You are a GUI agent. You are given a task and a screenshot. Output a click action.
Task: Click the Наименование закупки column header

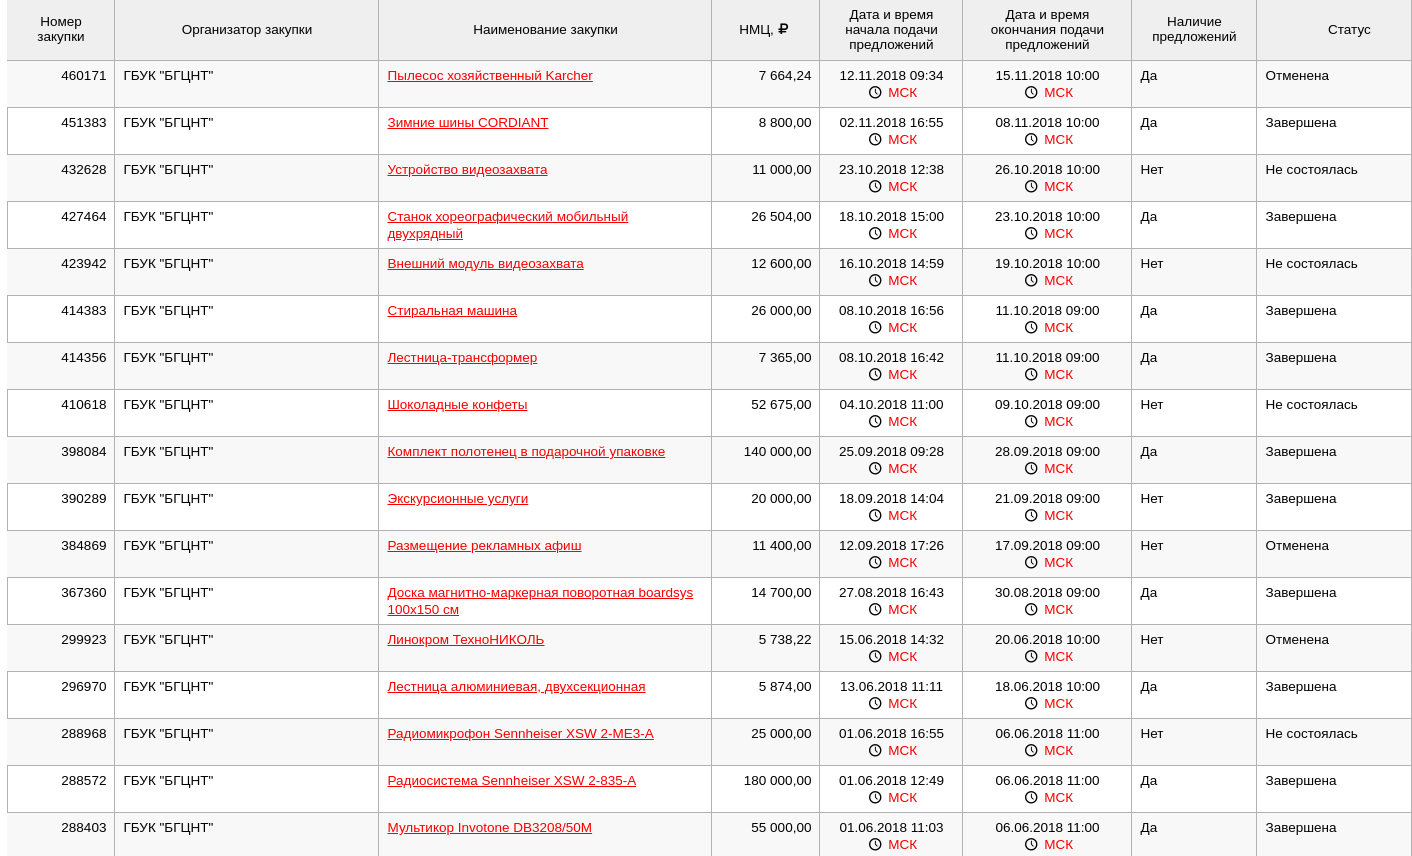(x=545, y=30)
